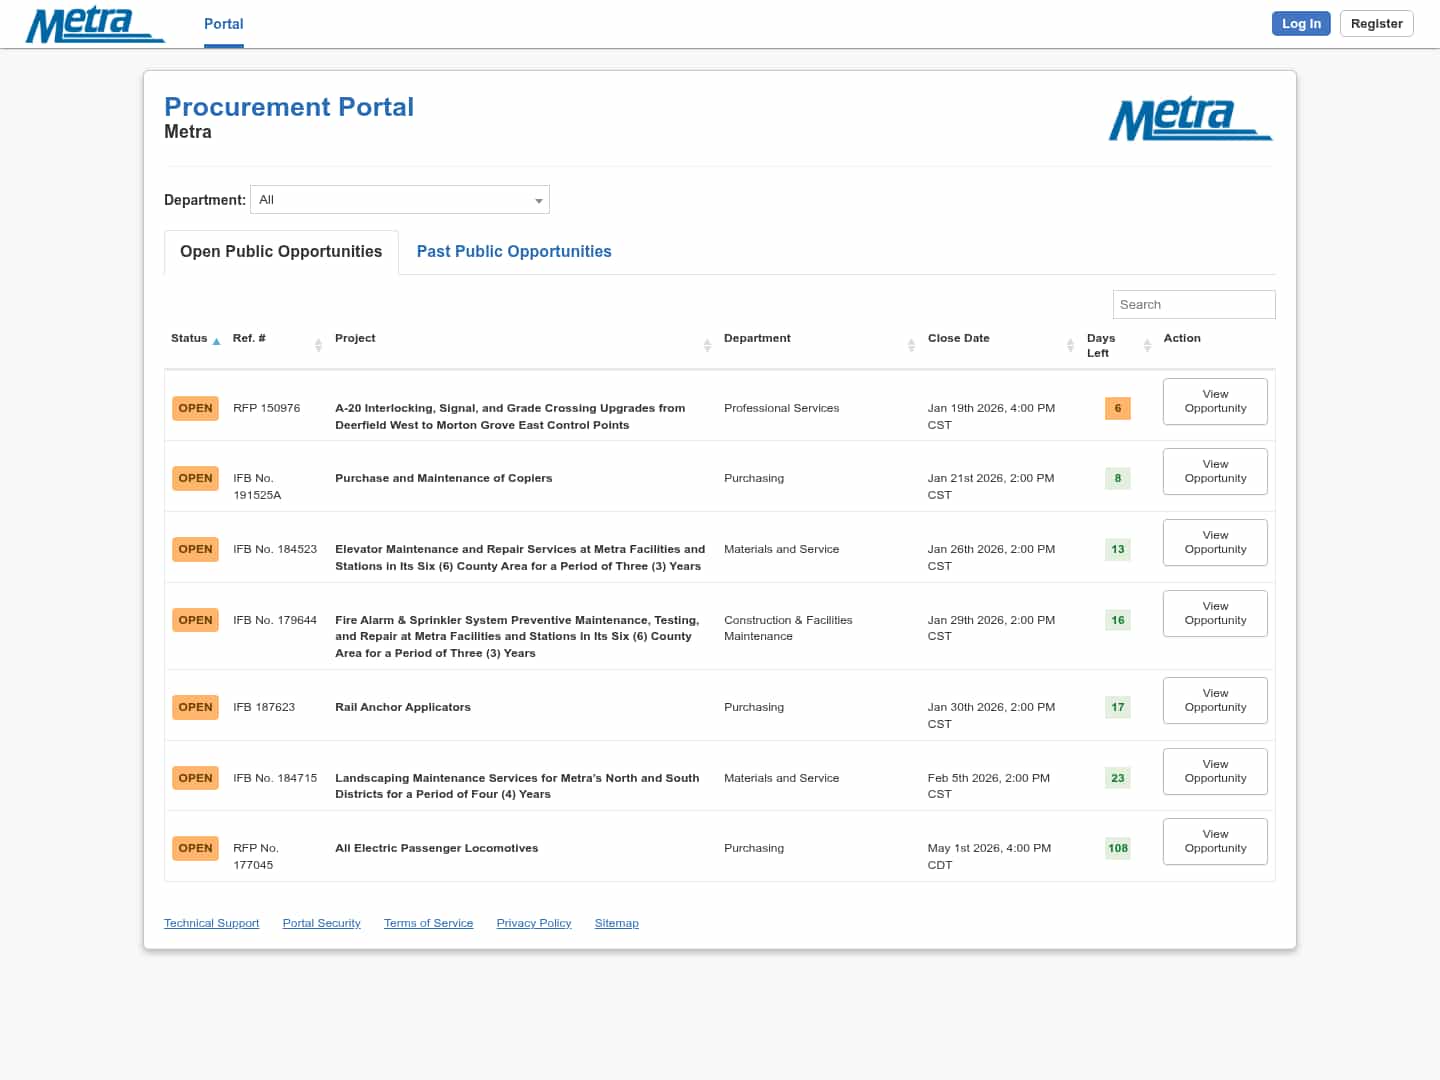This screenshot has height=1080, width=1440.
Task: View Opportunity for Rail Anchor Applicators
Action: pos(1215,700)
